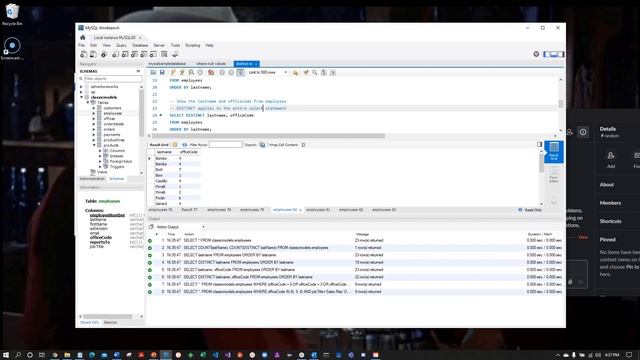Screen dimensions: 640x360
Task: Click the commit transaction icon
Action: [x=222, y=72]
